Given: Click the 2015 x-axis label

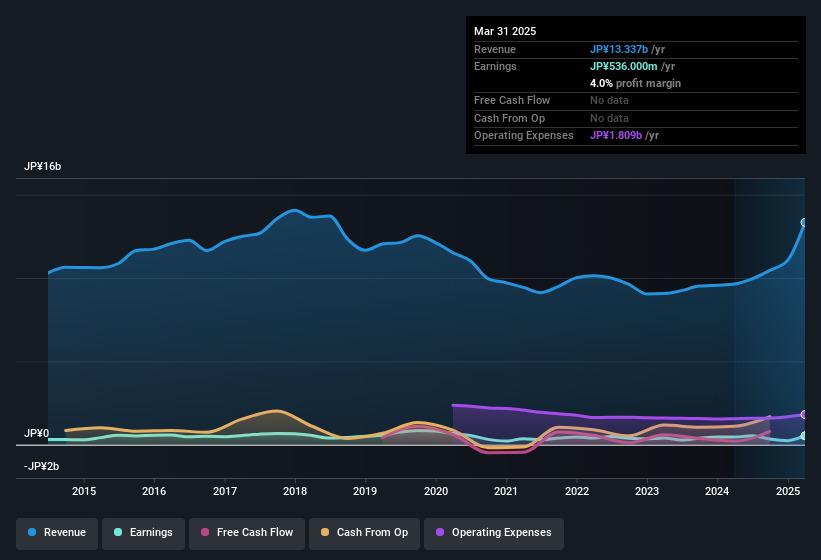Looking at the screenshot, I should coord(84,491).
